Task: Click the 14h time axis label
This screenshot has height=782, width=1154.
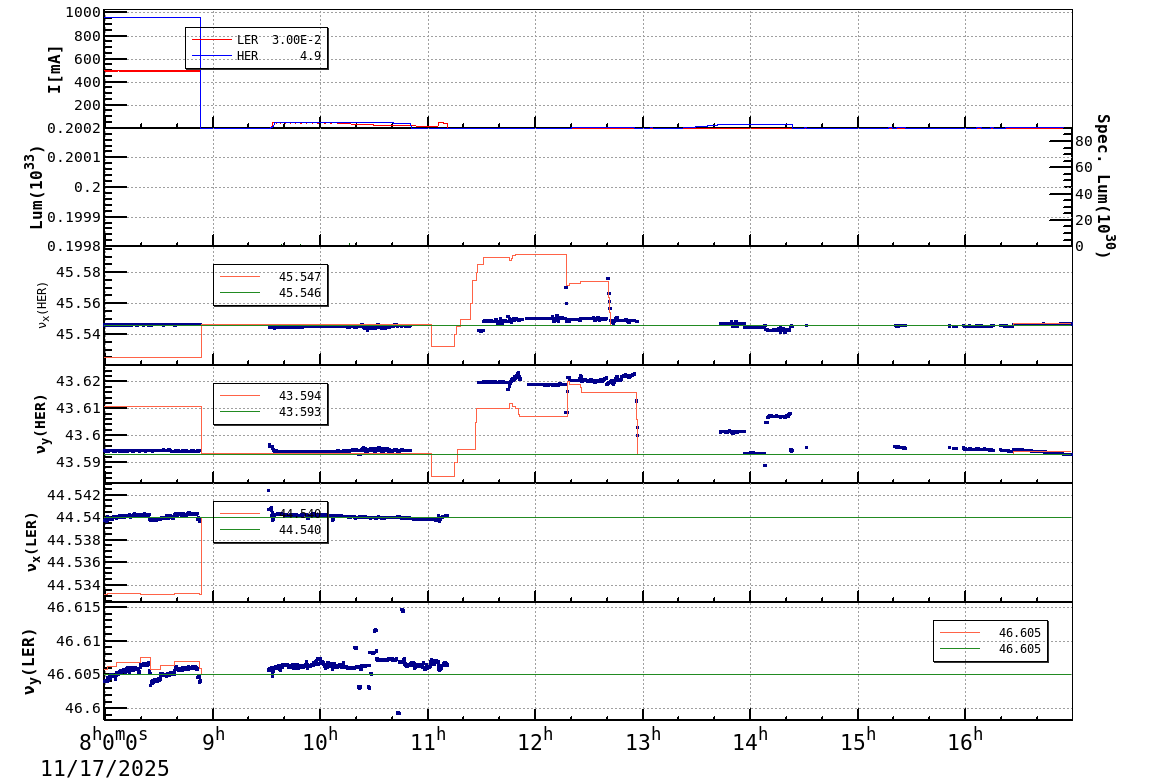Action: pyautogui.click(x=751, y=741)
